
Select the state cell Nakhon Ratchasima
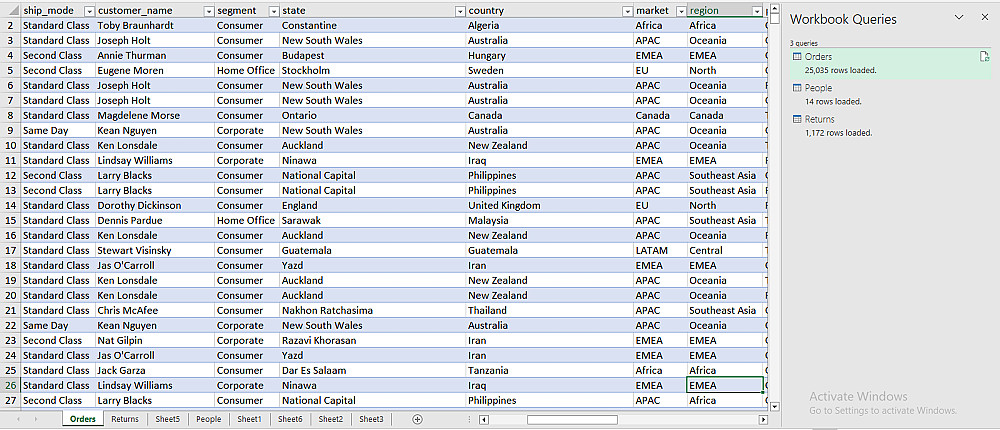point(373,310)
